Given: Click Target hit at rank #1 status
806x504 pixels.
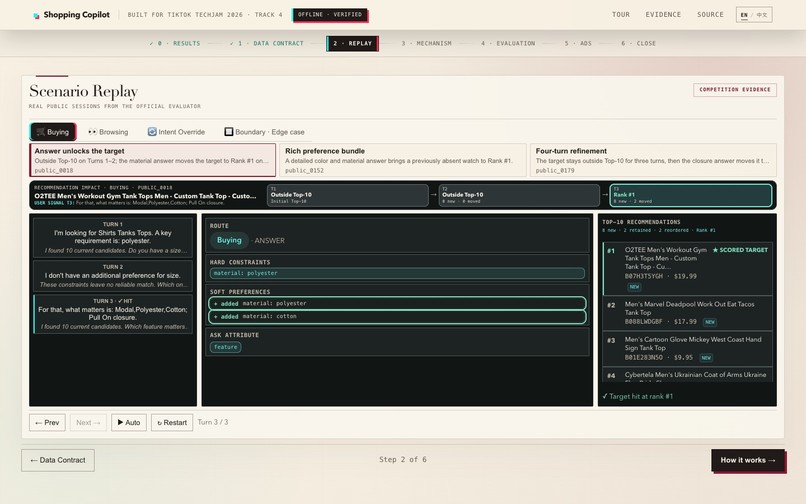Looking at the screenshot, I should point(637,396).
